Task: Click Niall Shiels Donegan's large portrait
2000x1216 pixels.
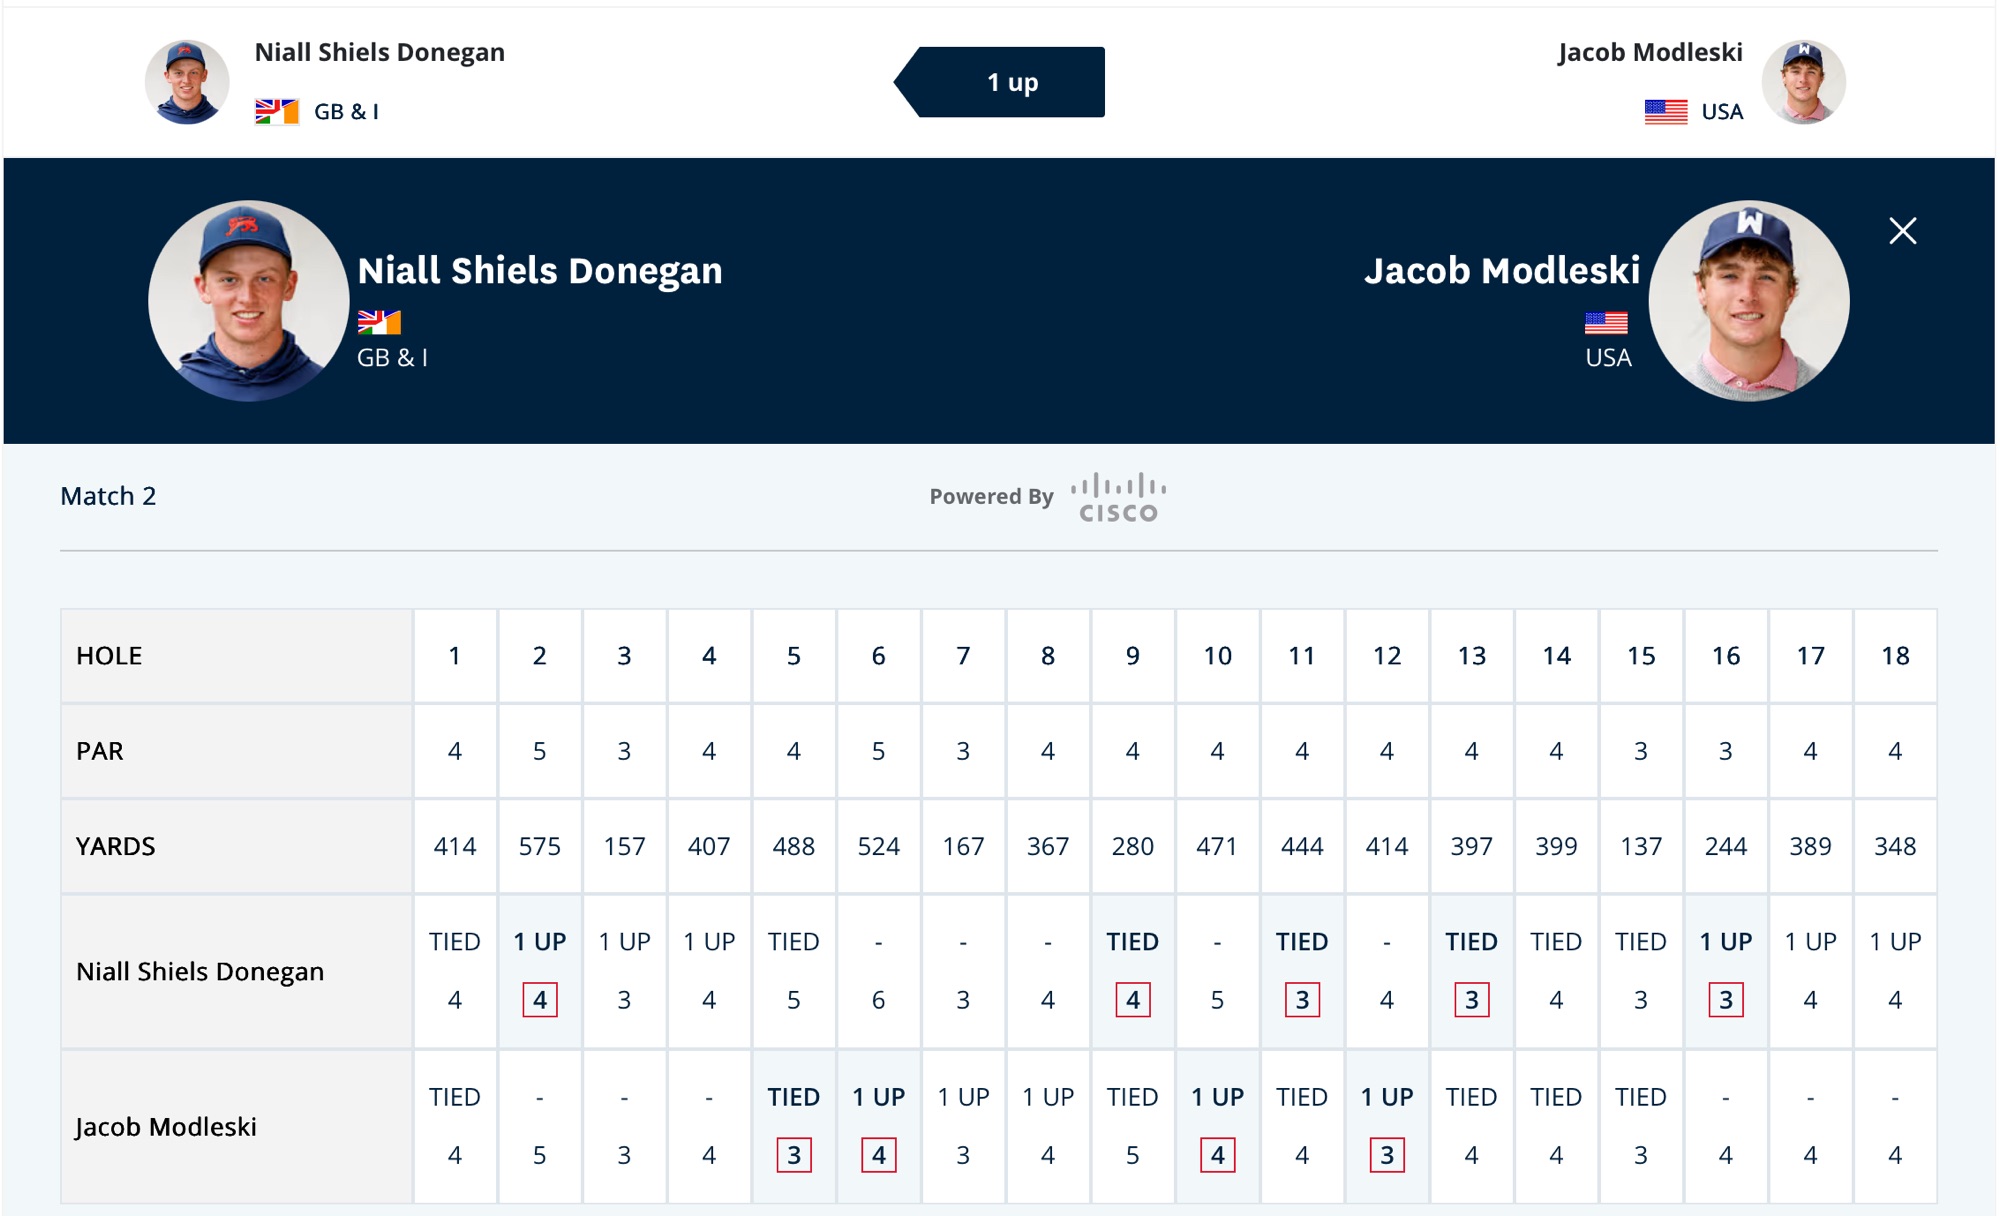Action: [248, 301]
